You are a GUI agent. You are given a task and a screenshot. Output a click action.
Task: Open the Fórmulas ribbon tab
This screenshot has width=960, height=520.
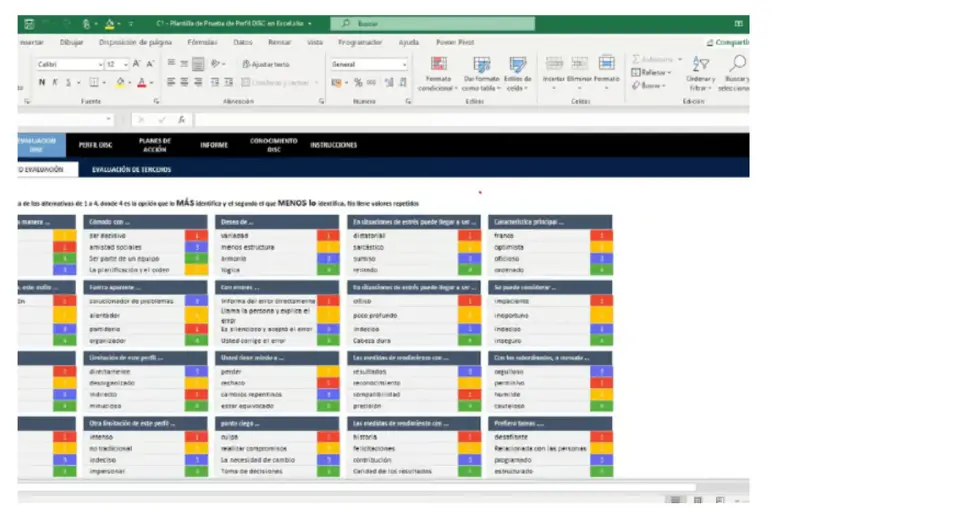pos(202,42)
